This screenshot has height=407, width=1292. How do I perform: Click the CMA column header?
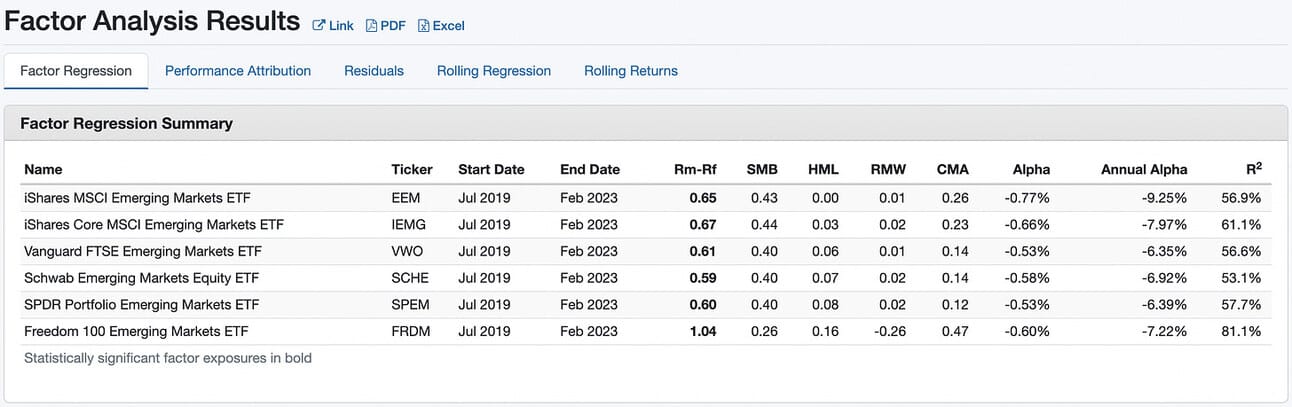pos(952,169)
